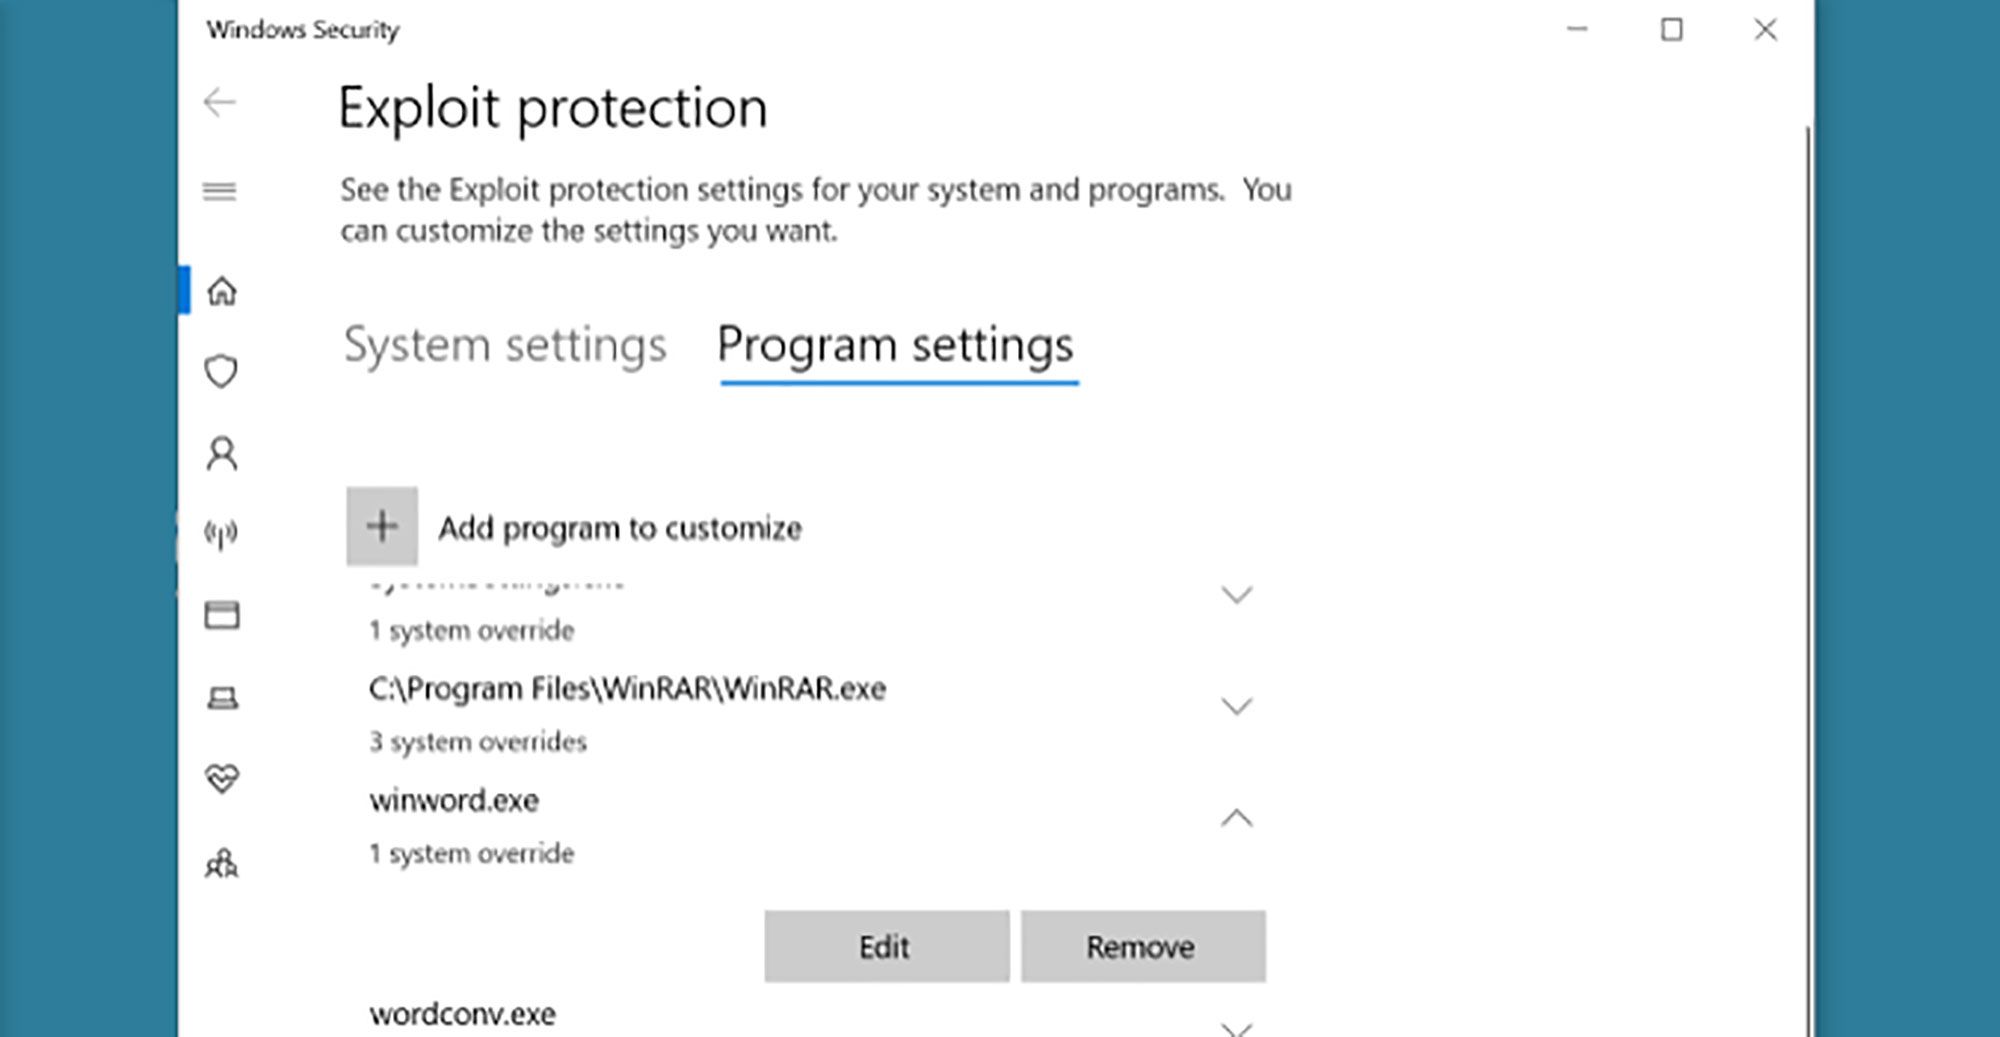The image size is (2000, 1037).
Task: Open Family options icon
Action: (222, 863)
